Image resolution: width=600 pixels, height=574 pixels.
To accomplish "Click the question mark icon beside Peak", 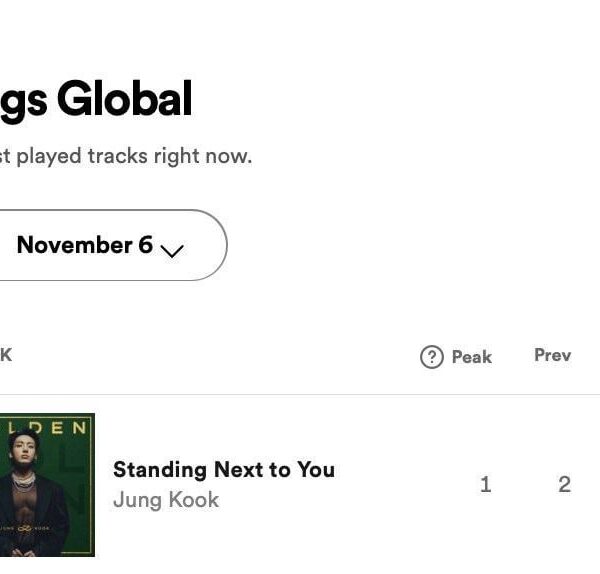I will click(432, 357).
